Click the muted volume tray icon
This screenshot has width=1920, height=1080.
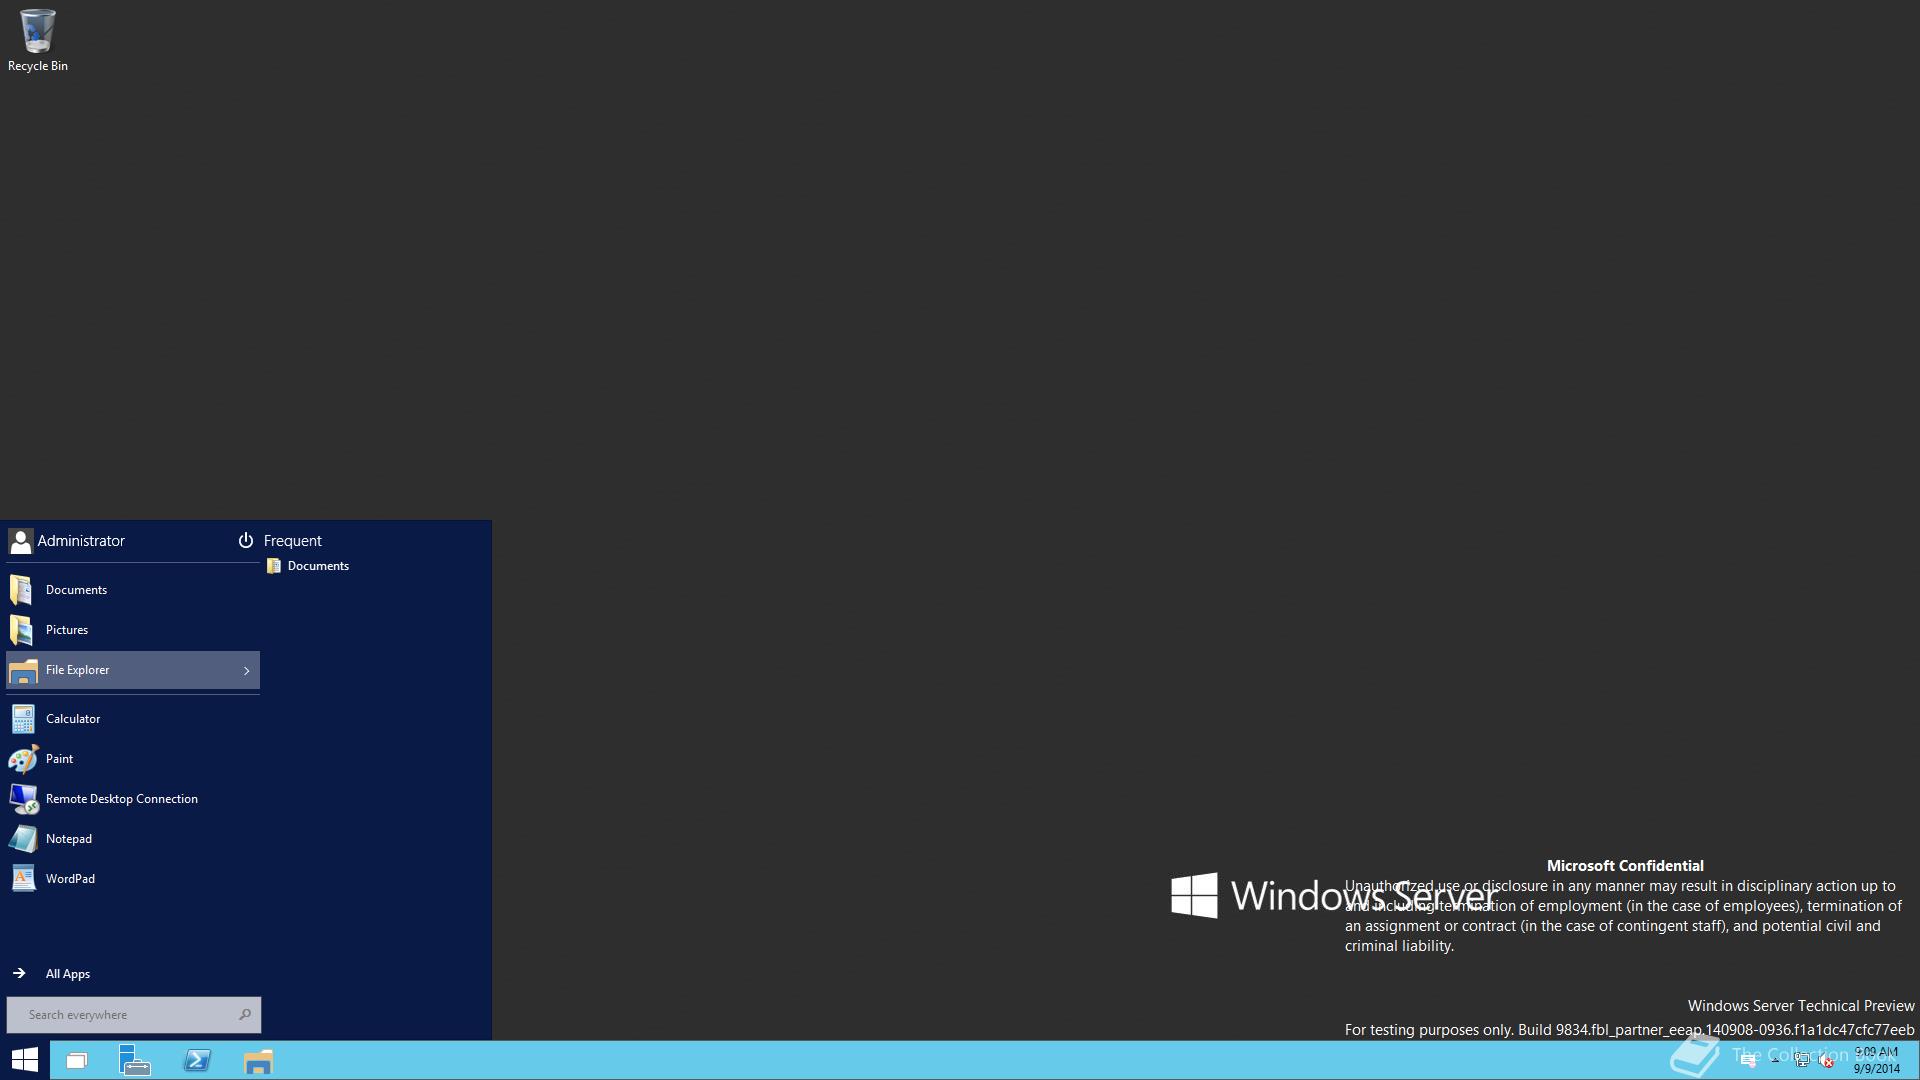click(x=1826, y=1061)
